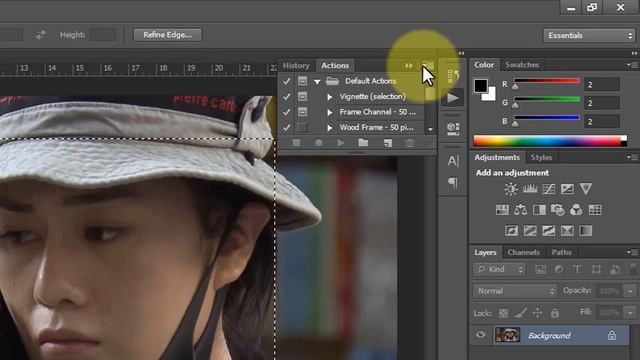Add a Vibrance adjustment
Image resolution: width=640 pixels, height=360 pixels.
click(x=586, y=189)
